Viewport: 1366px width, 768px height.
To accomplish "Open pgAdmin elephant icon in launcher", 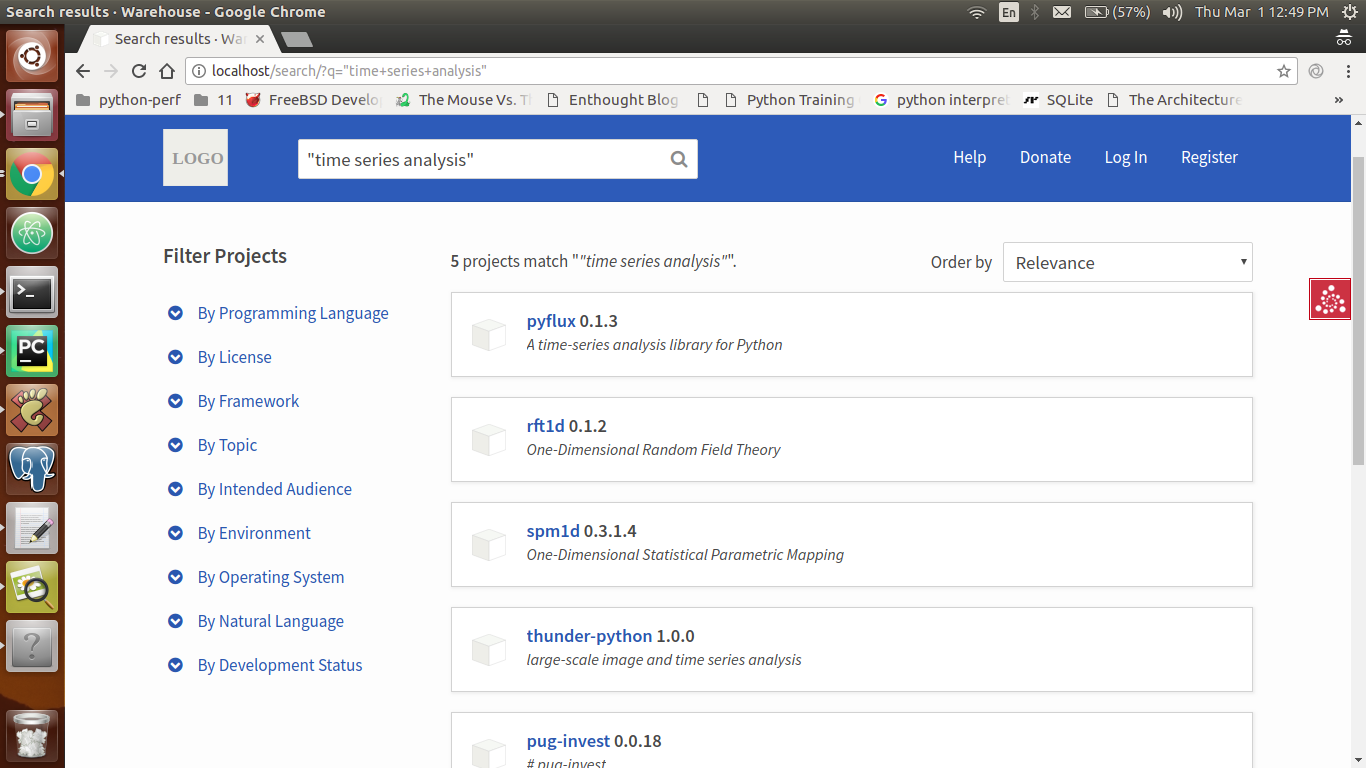I will pos(32,469).
